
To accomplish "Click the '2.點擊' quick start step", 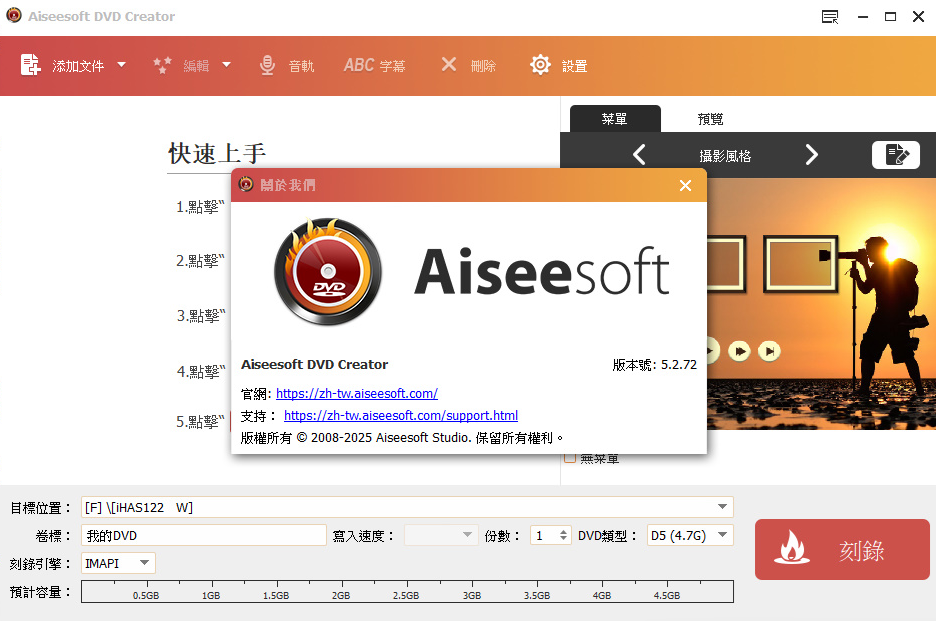I will pos(200,261).
